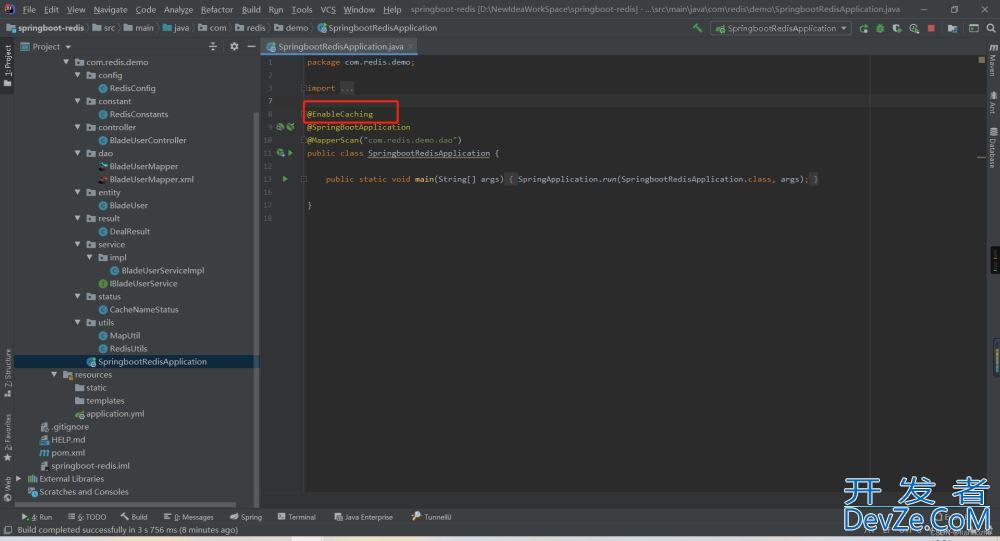
Task: Open the Build tool window at the bottom
Action: 134,517
